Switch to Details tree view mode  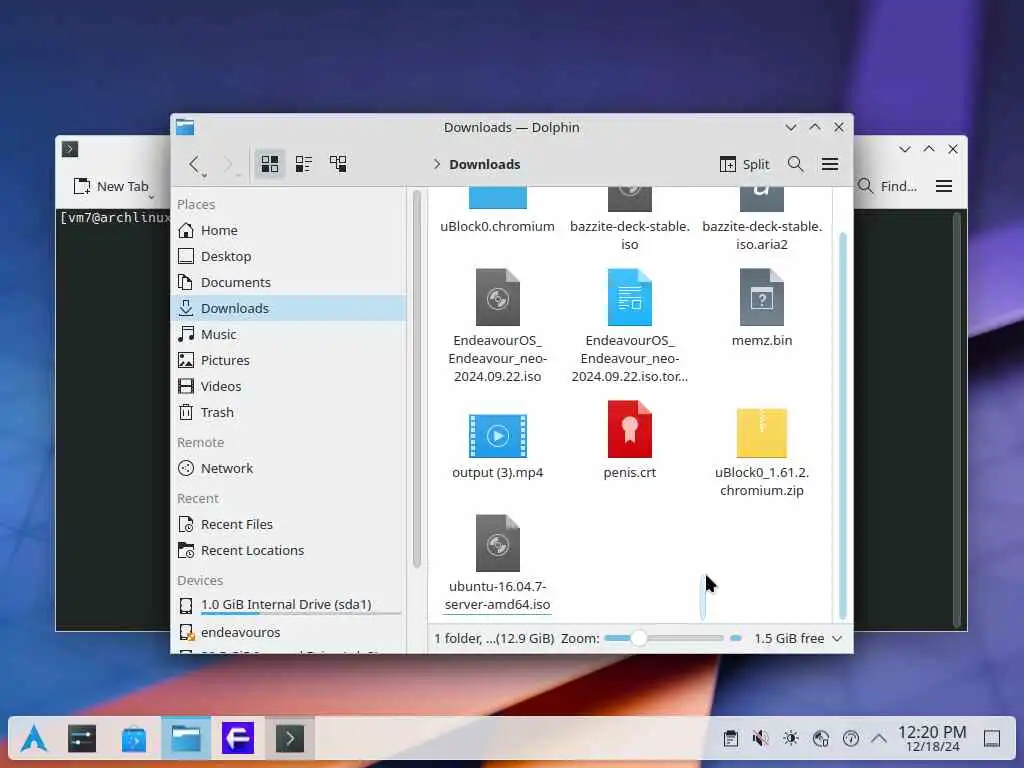pos(338,163)
